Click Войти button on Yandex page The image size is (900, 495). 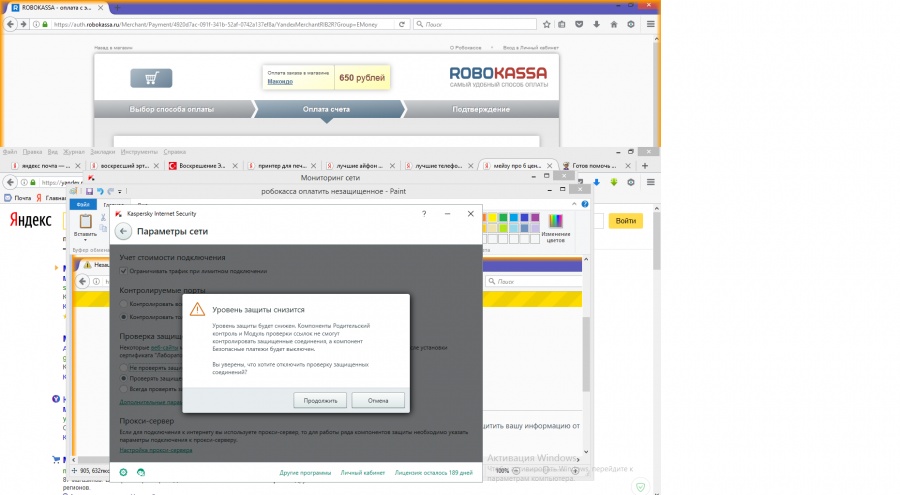click(626, 221)
